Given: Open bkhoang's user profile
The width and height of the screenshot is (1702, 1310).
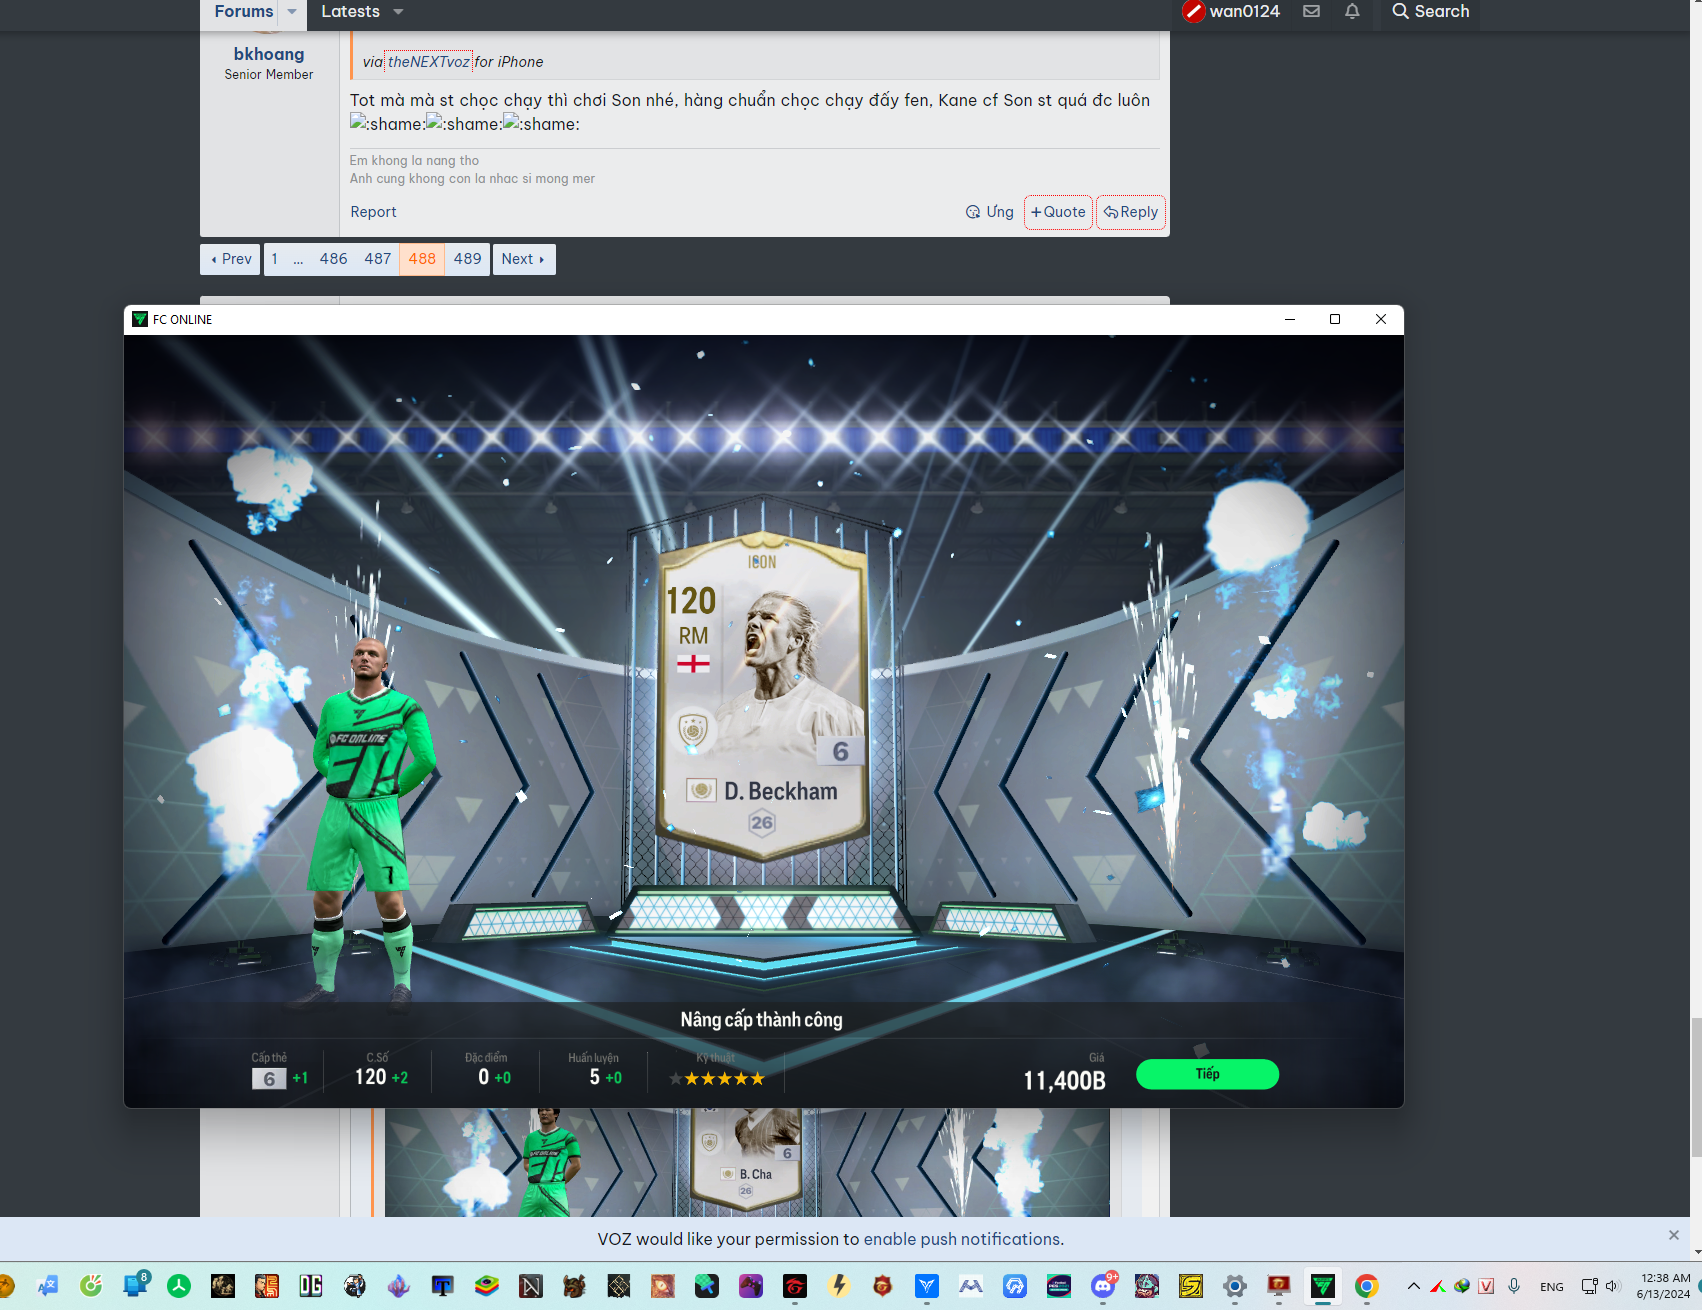Looking at the screenshot, I should click(269, 54).
